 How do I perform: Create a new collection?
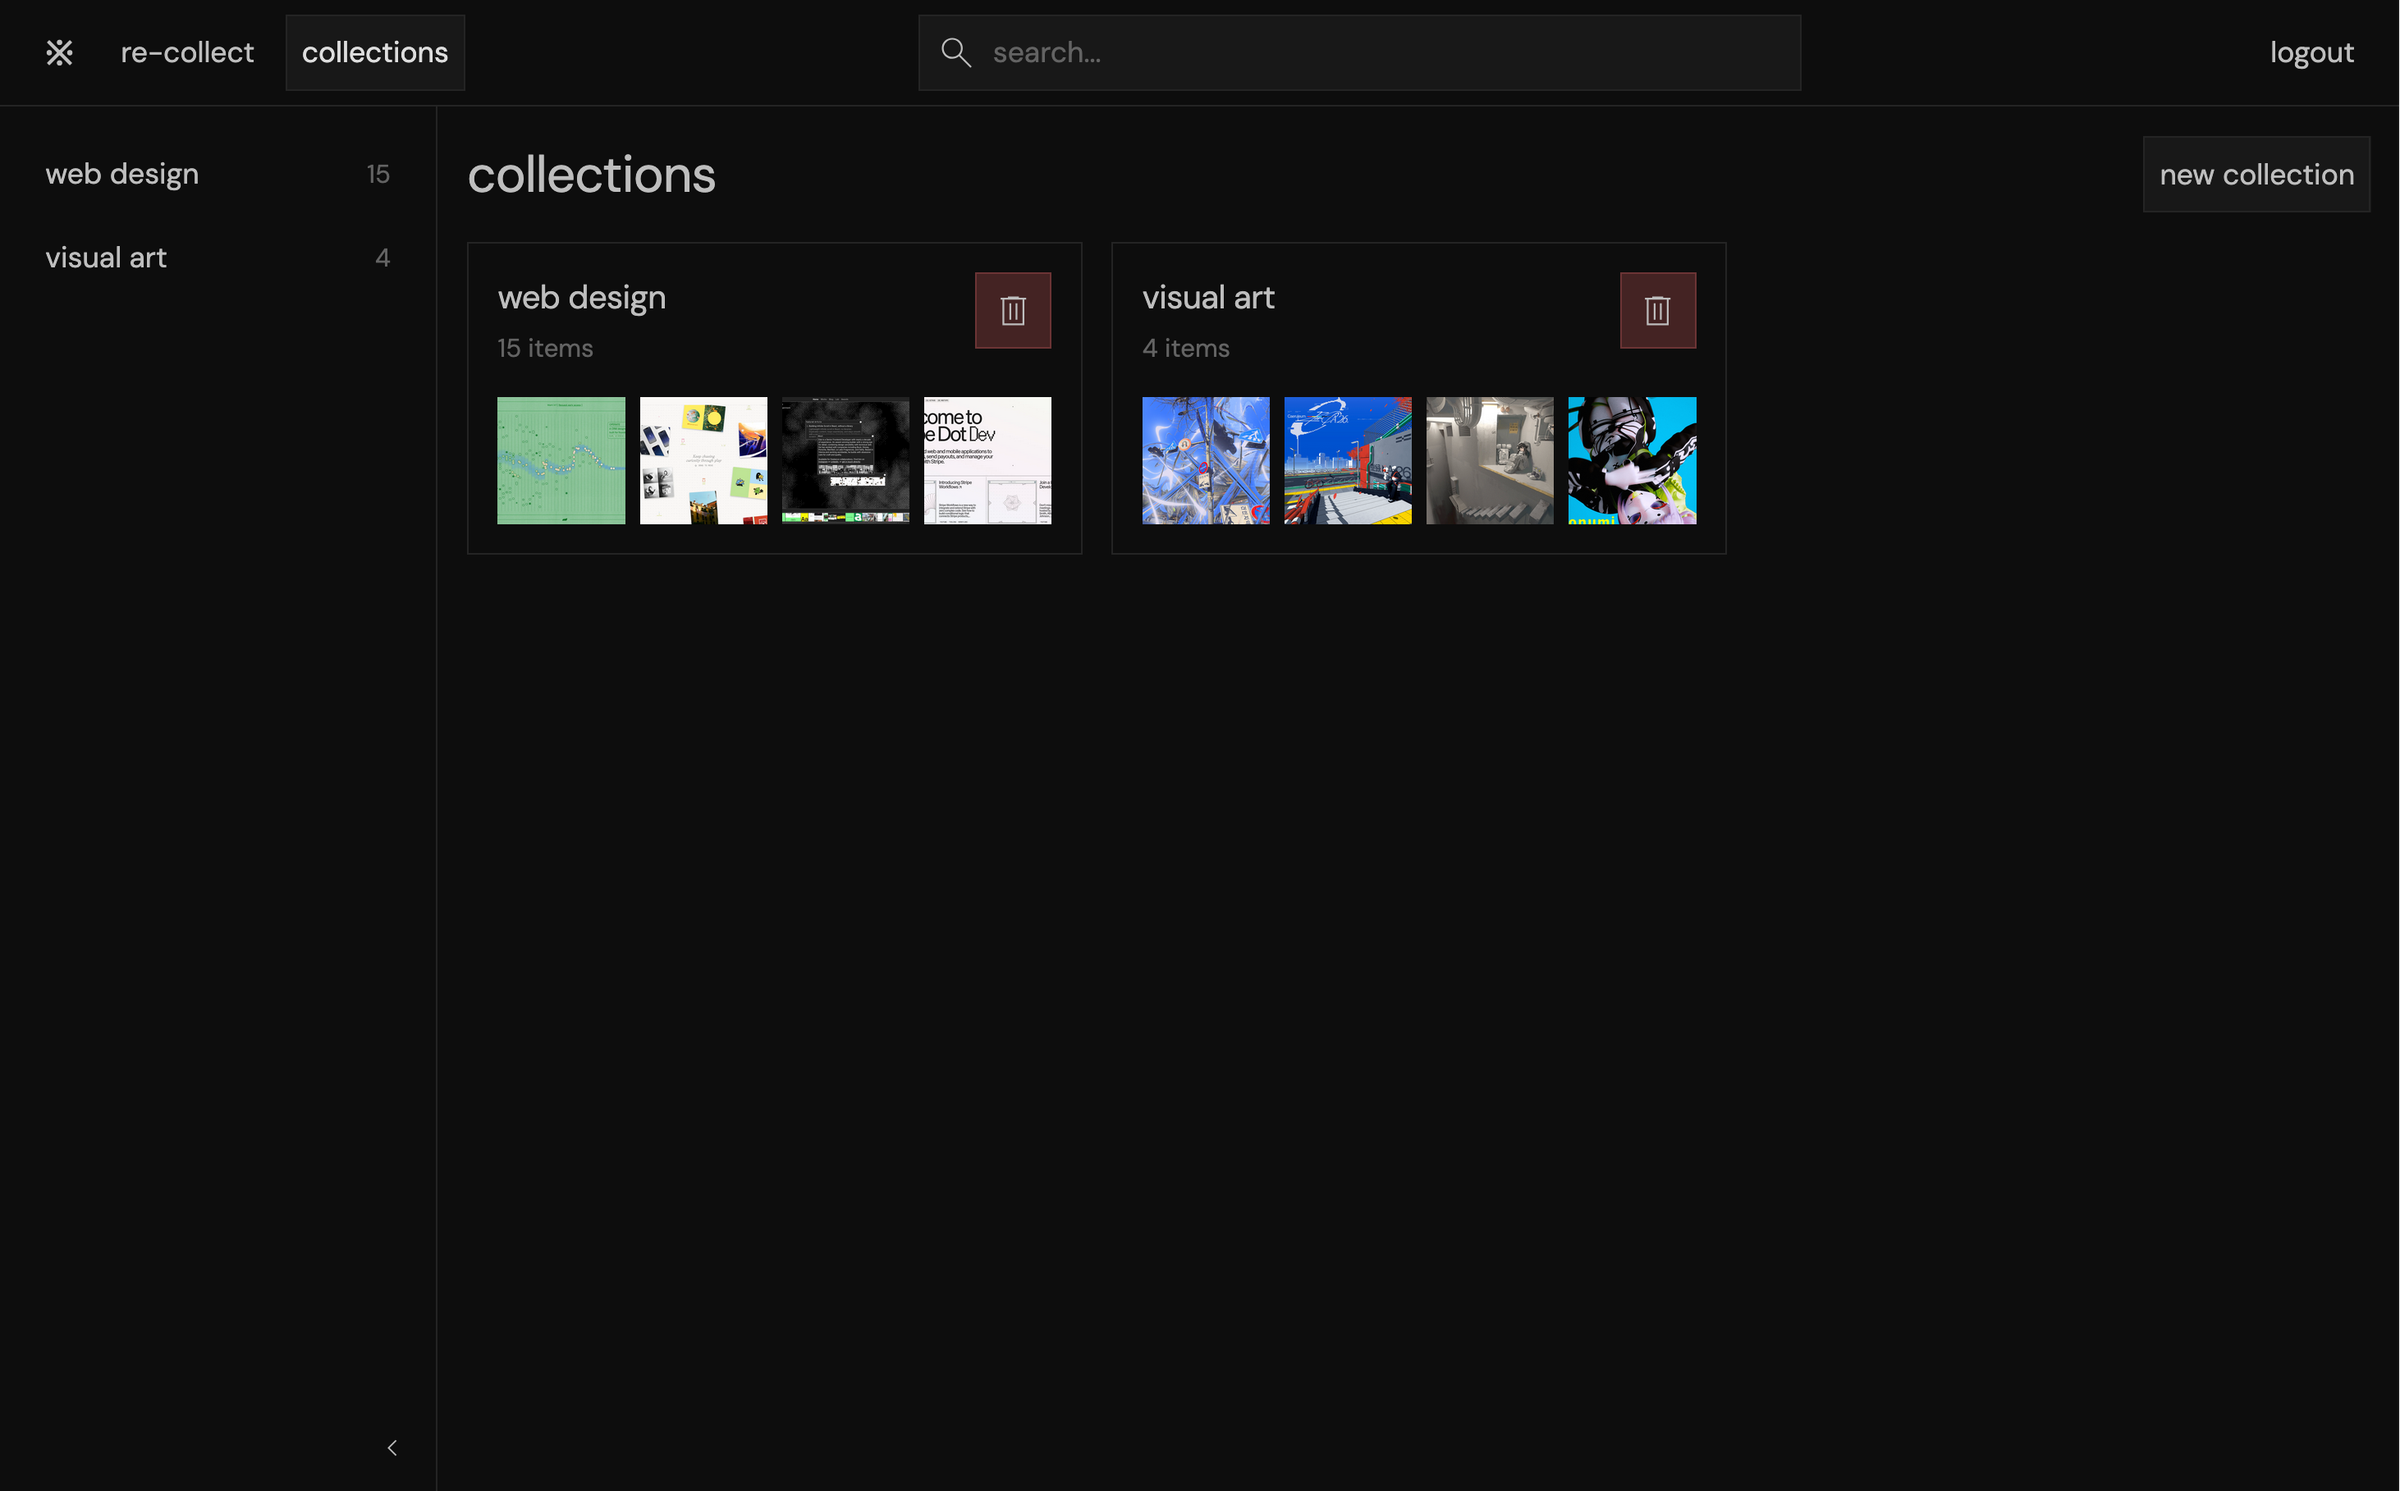(x=2256, y=174)
